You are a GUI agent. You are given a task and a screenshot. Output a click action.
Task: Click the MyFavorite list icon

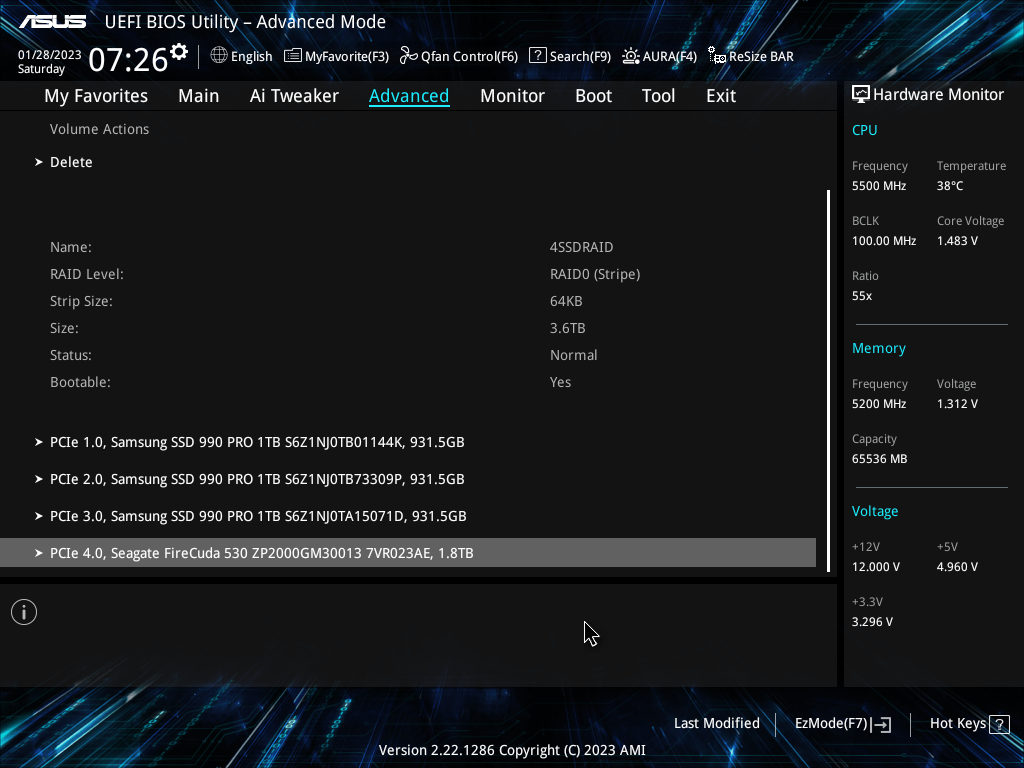point(293,56)
